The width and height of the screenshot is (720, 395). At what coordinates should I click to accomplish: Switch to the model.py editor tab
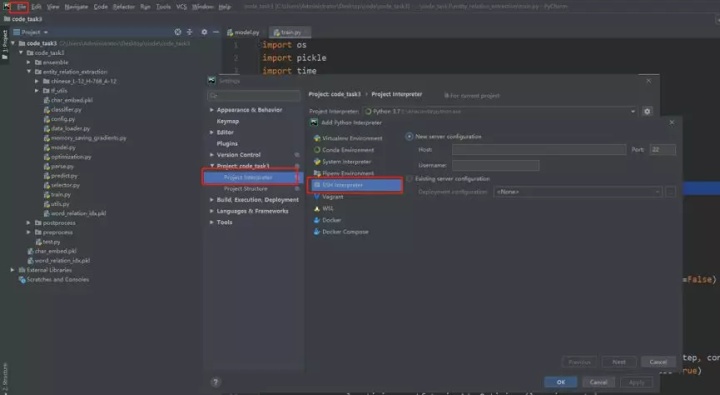243,32
